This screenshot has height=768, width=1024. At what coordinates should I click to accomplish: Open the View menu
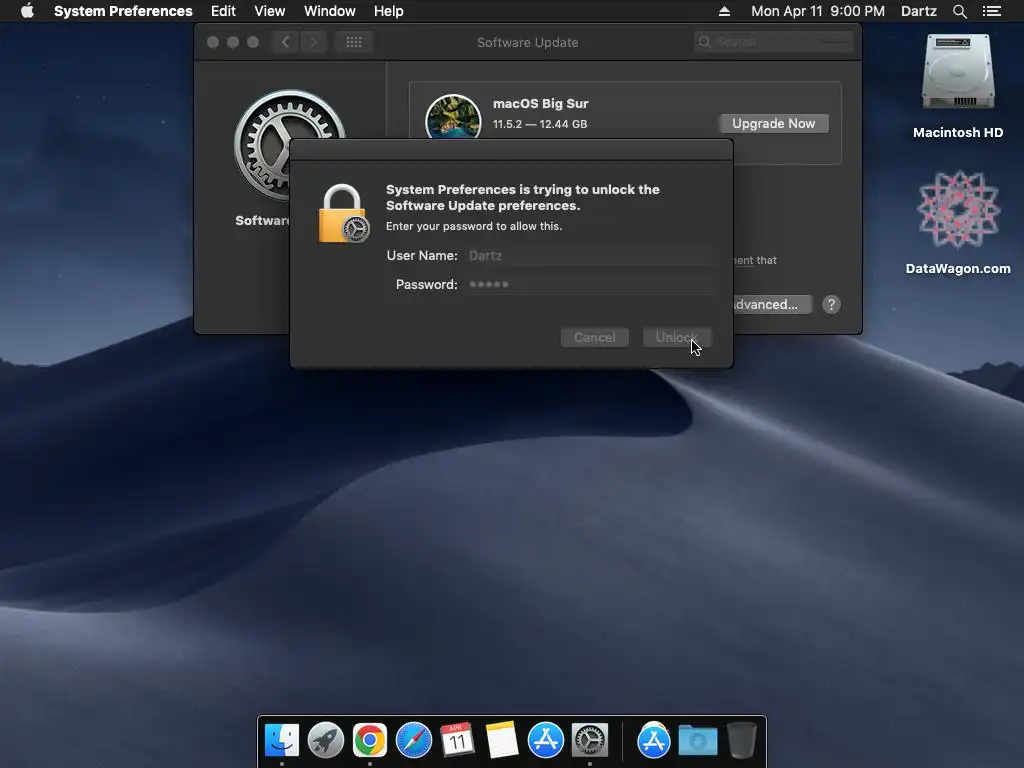click(x=270, y=11)
